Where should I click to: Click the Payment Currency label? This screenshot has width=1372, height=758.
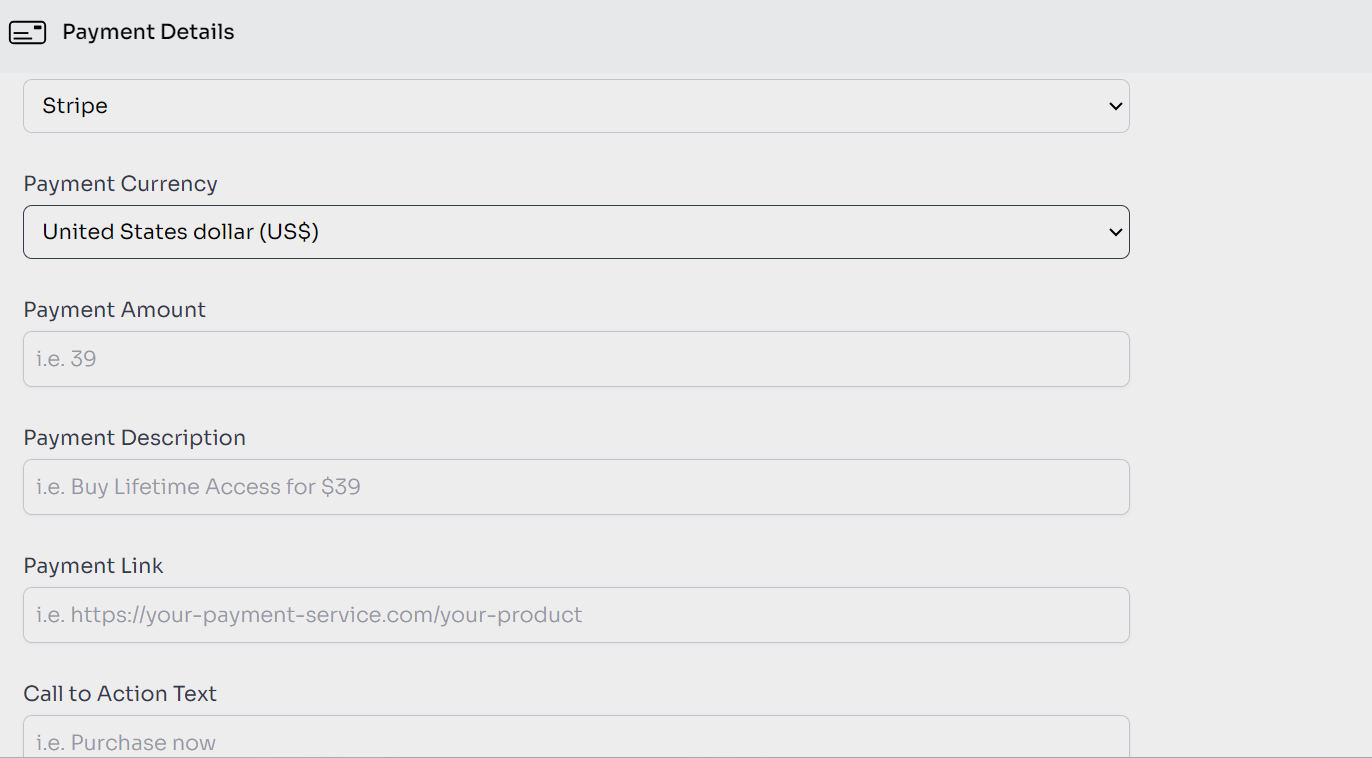click(x=120, y=184)
